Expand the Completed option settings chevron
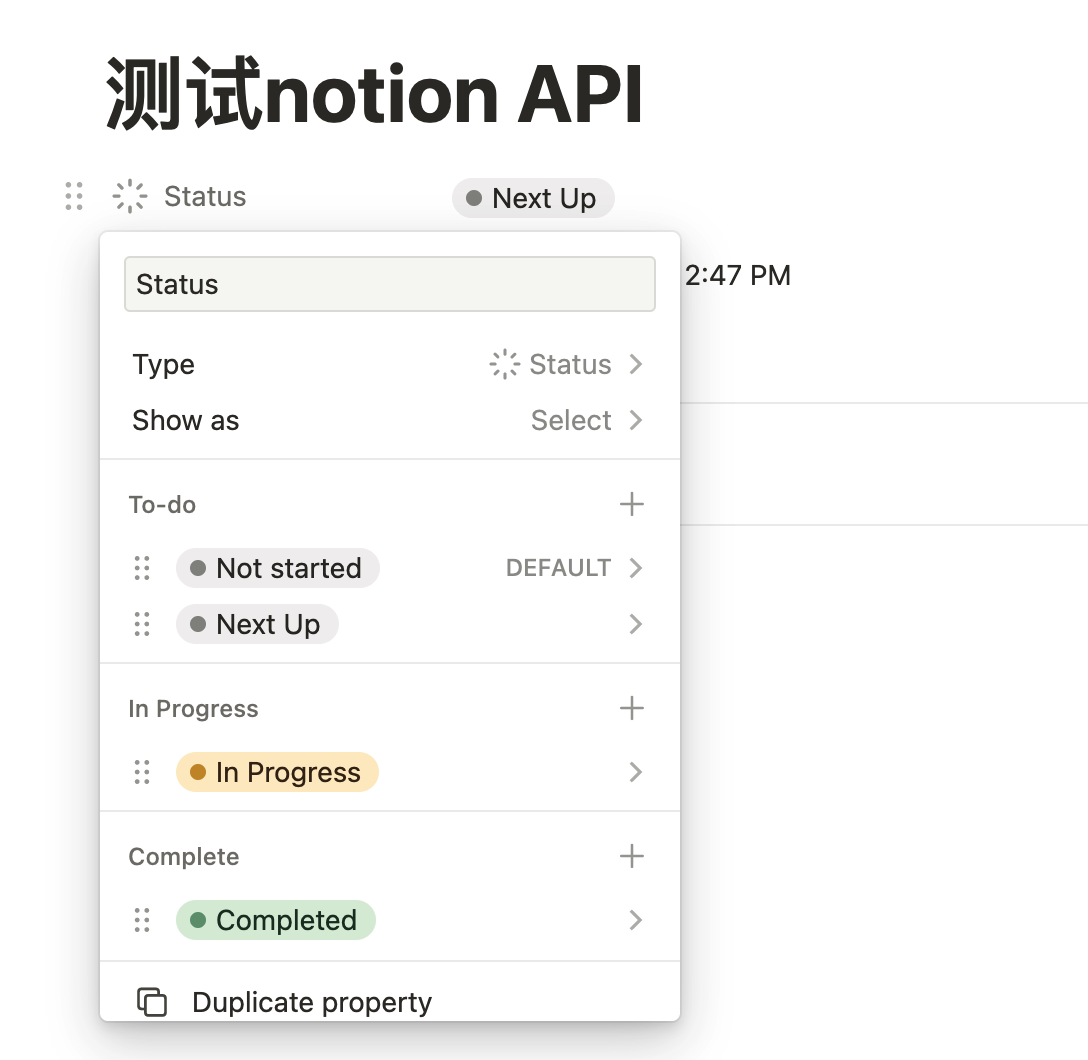Image resolution: width=1088 pixels, height=1060 pixels. (635, 920)
